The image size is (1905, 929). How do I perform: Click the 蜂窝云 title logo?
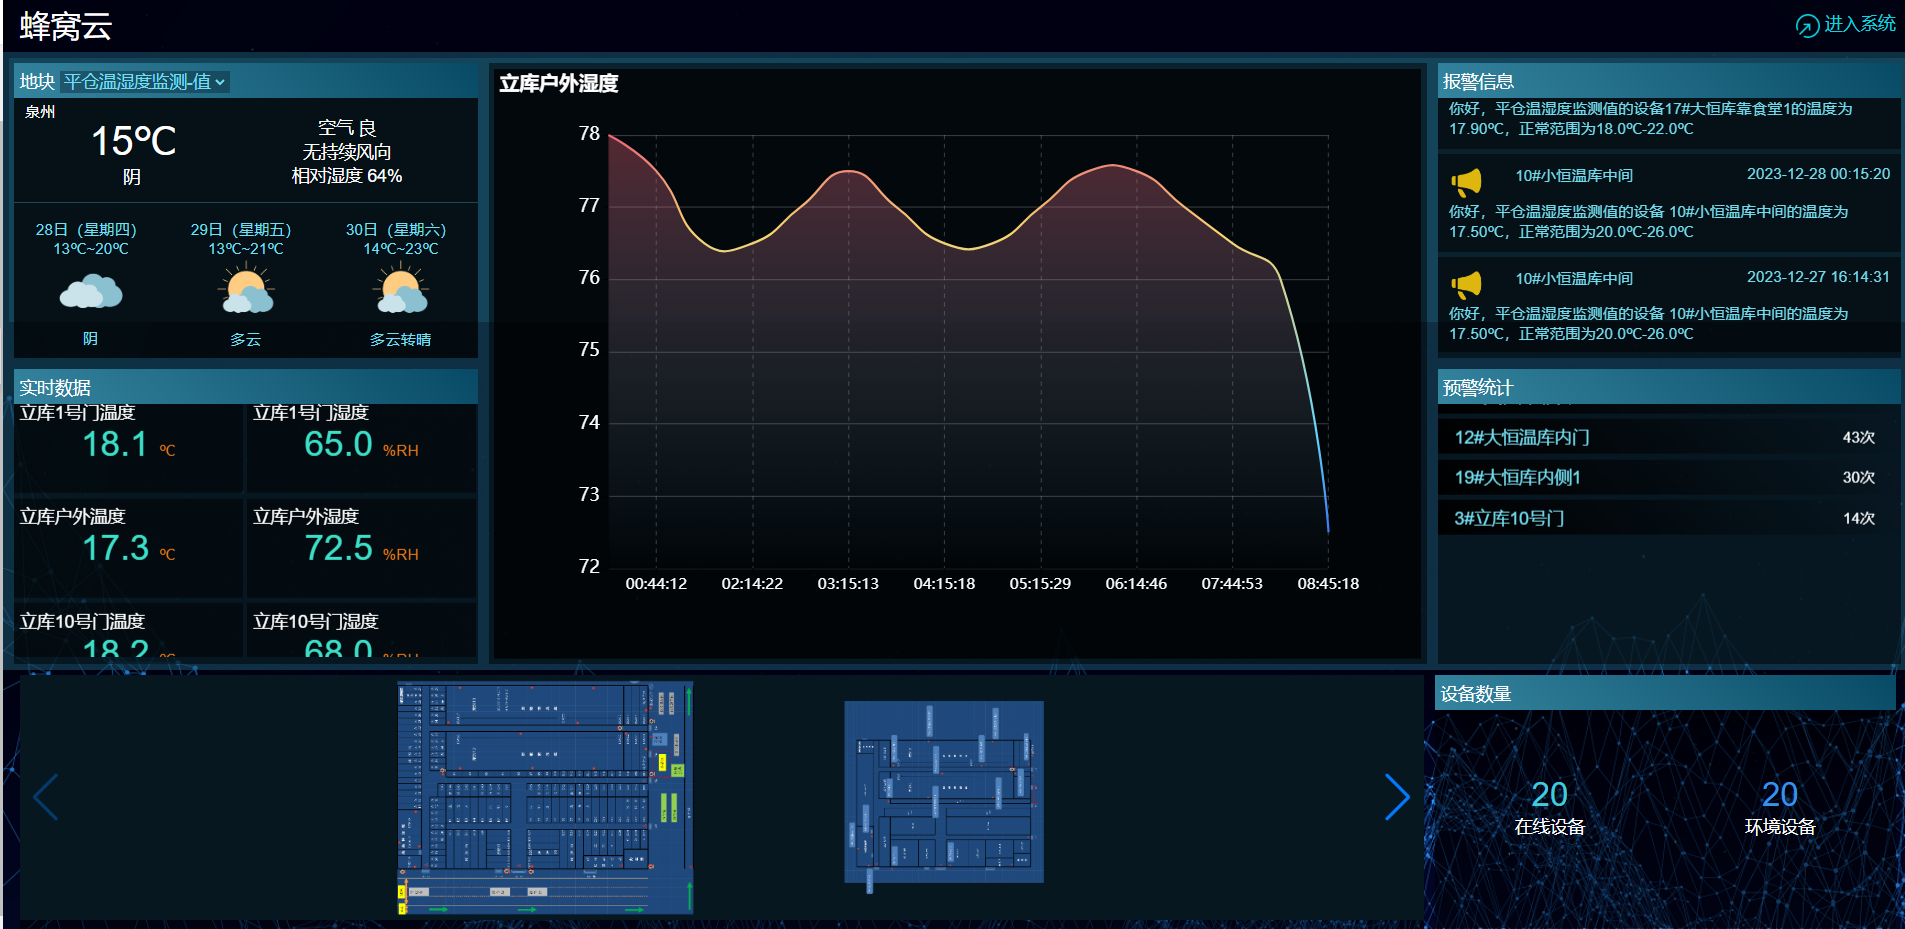[66, 26]
